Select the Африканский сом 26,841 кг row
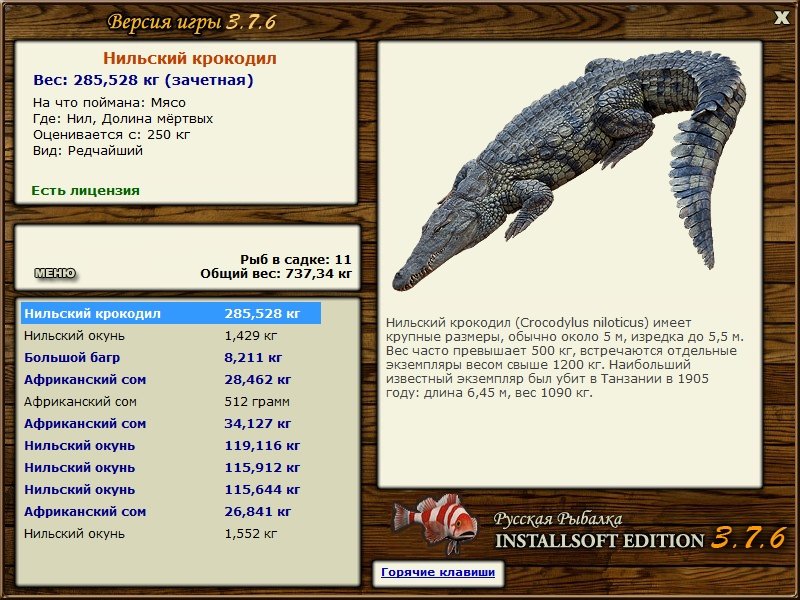The height and width of the screenshot is (600, 800). pyautogui.click(x=171, y=511)
